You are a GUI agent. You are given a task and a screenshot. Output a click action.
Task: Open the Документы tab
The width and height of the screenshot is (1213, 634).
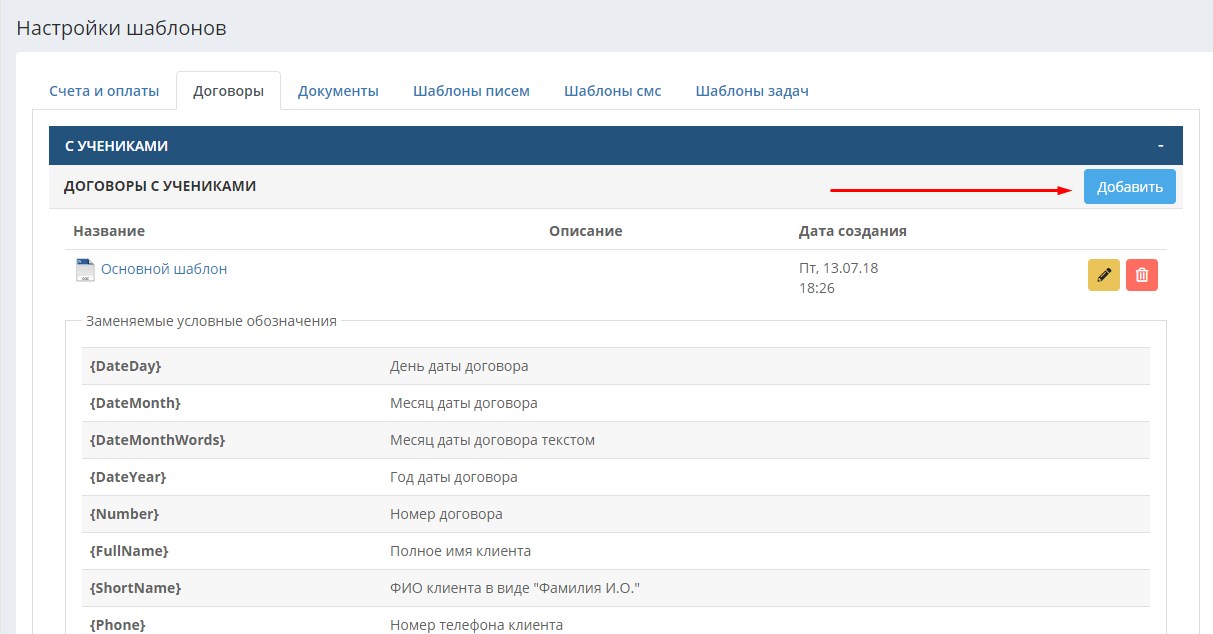(x=338, y=91)
